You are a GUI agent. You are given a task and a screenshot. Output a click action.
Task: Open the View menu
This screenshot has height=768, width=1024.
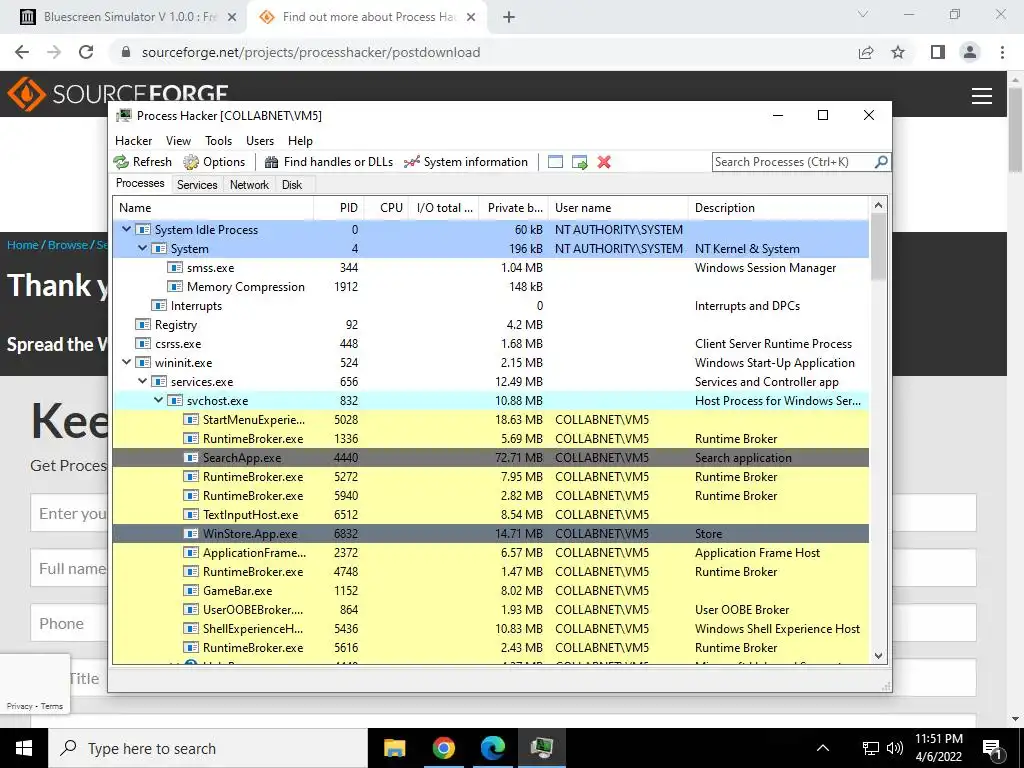tap(178, 140)
